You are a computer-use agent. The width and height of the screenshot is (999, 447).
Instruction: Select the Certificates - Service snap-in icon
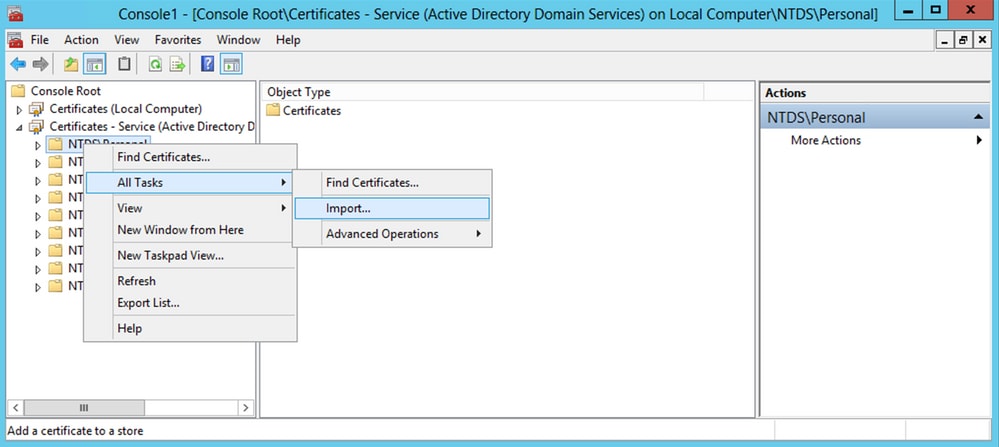pyautogui.click(x=37, y=127)
